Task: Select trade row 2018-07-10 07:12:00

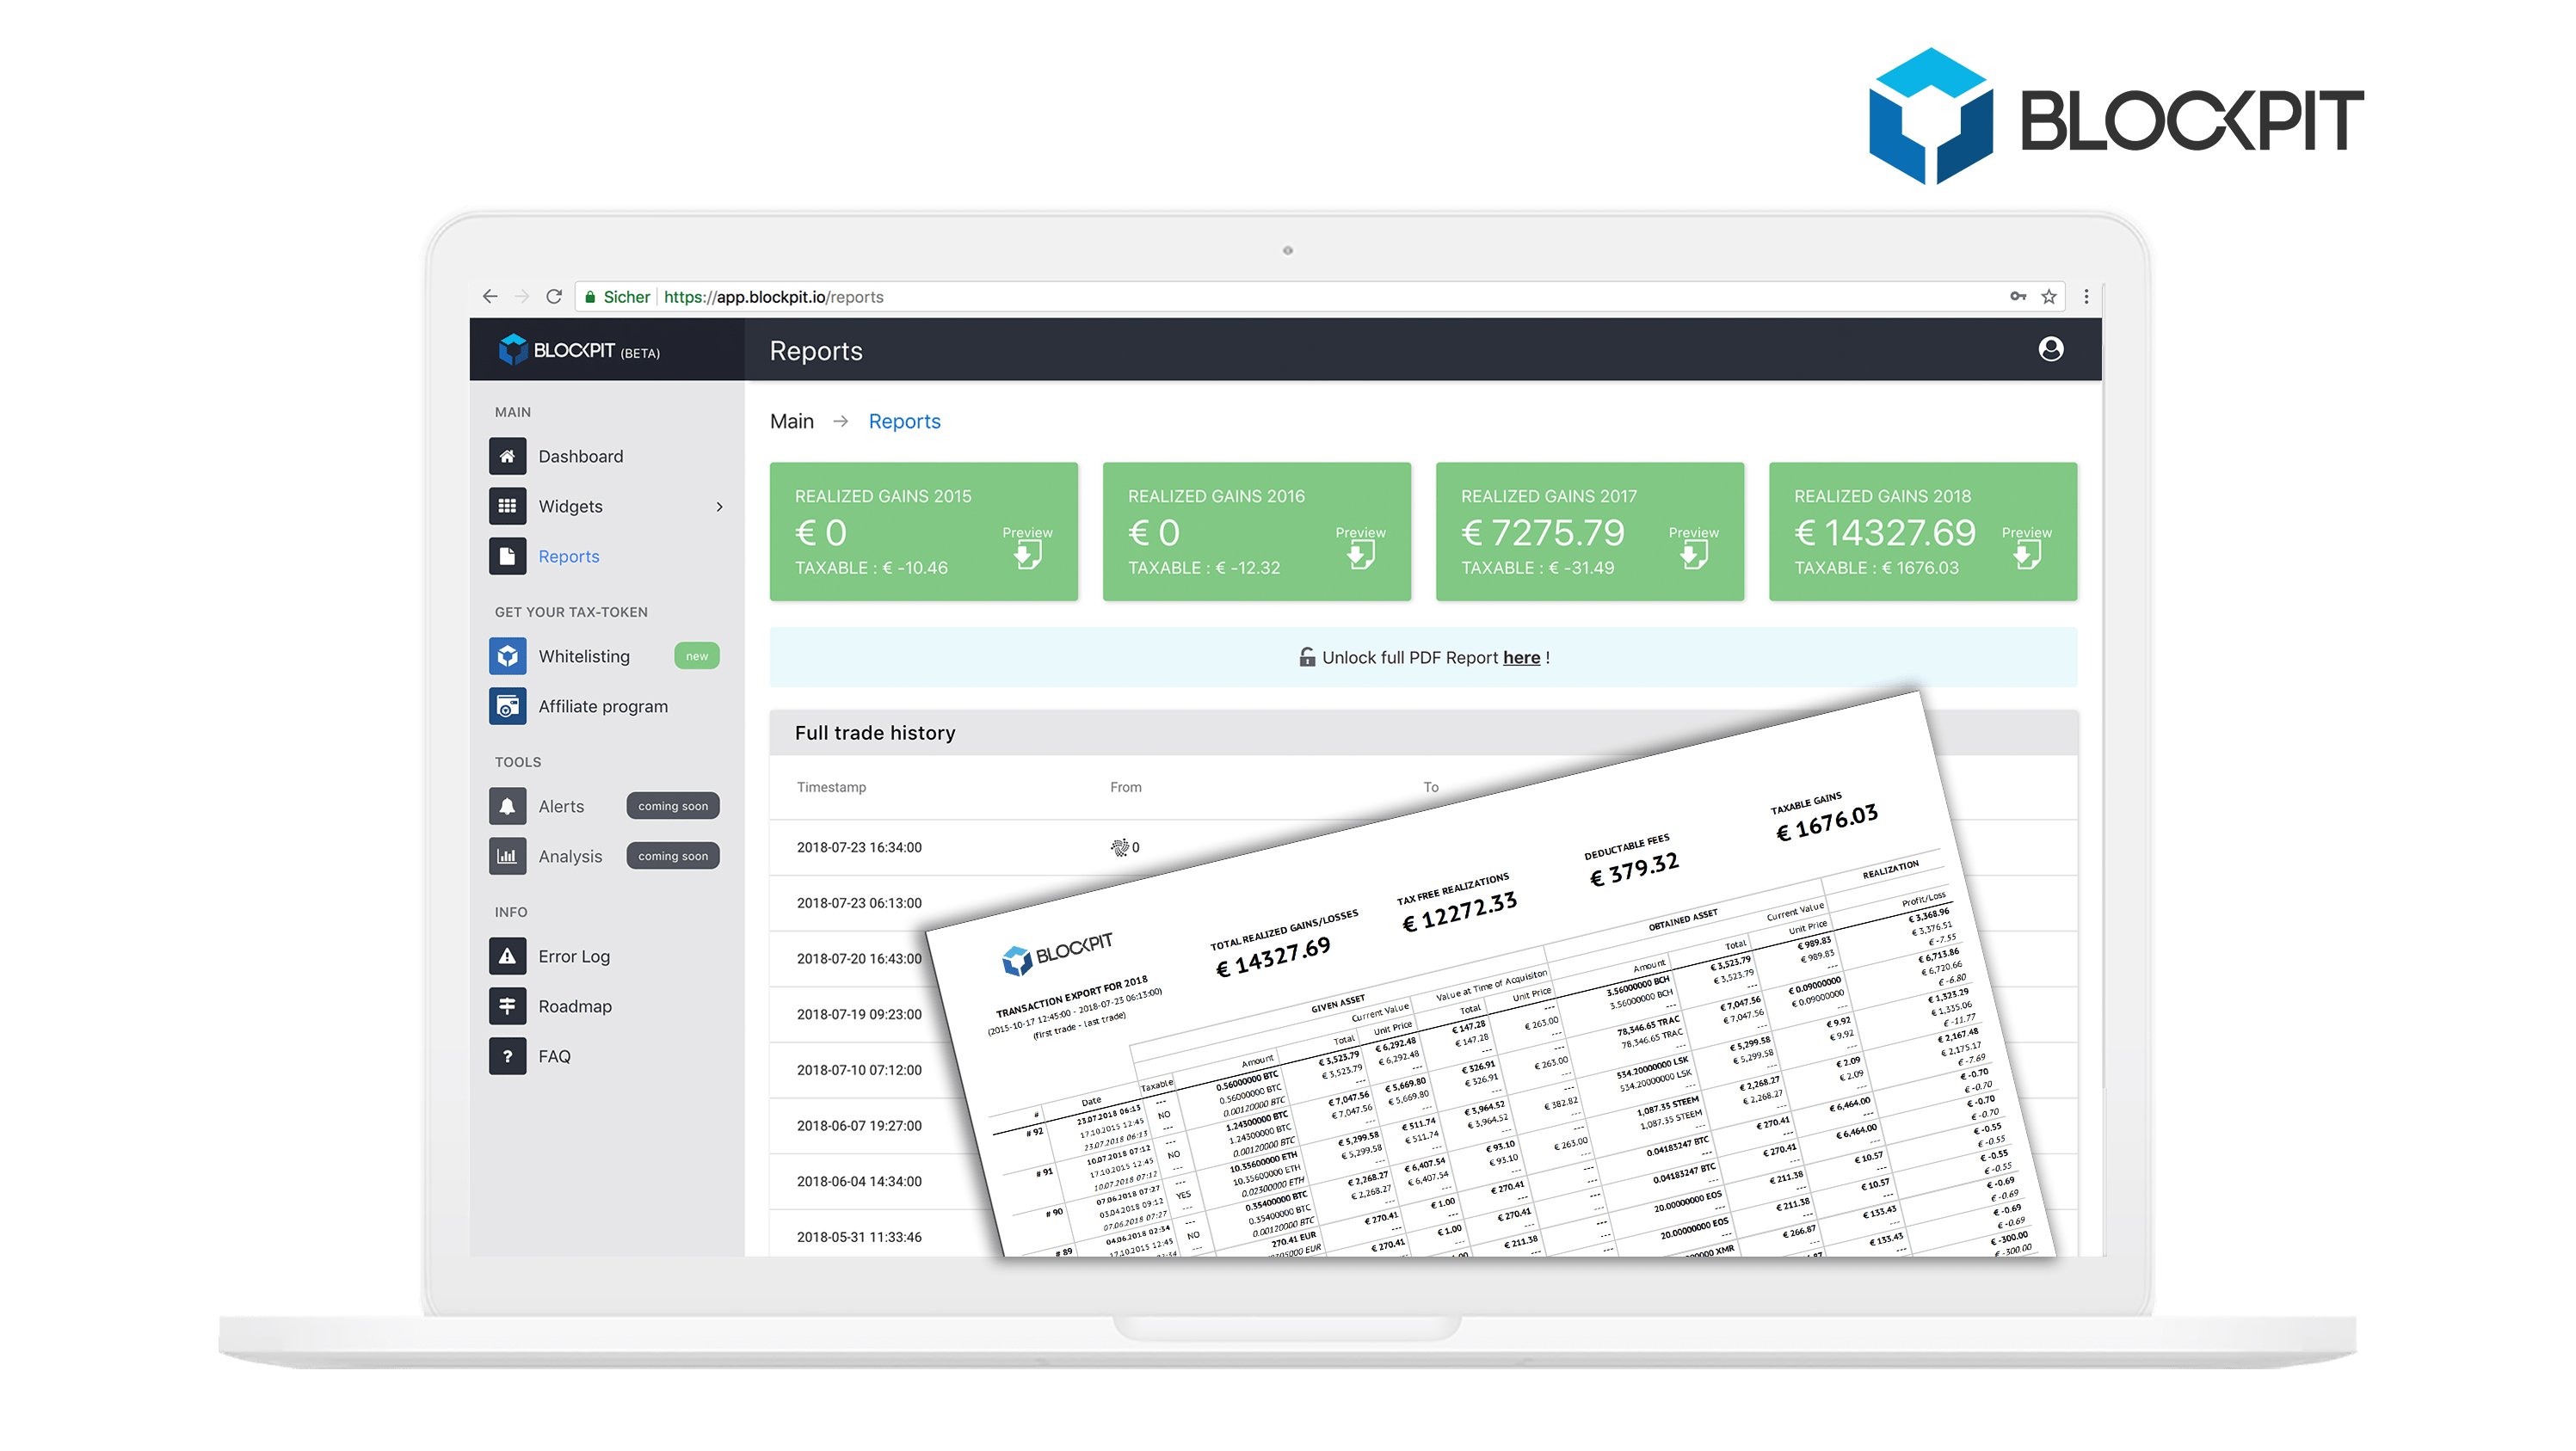Action: 859,1071
